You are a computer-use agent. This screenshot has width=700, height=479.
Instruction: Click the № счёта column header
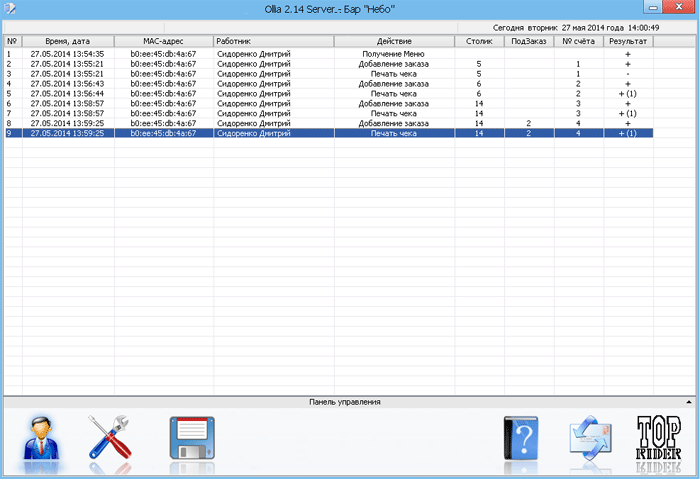coord(579,41)
